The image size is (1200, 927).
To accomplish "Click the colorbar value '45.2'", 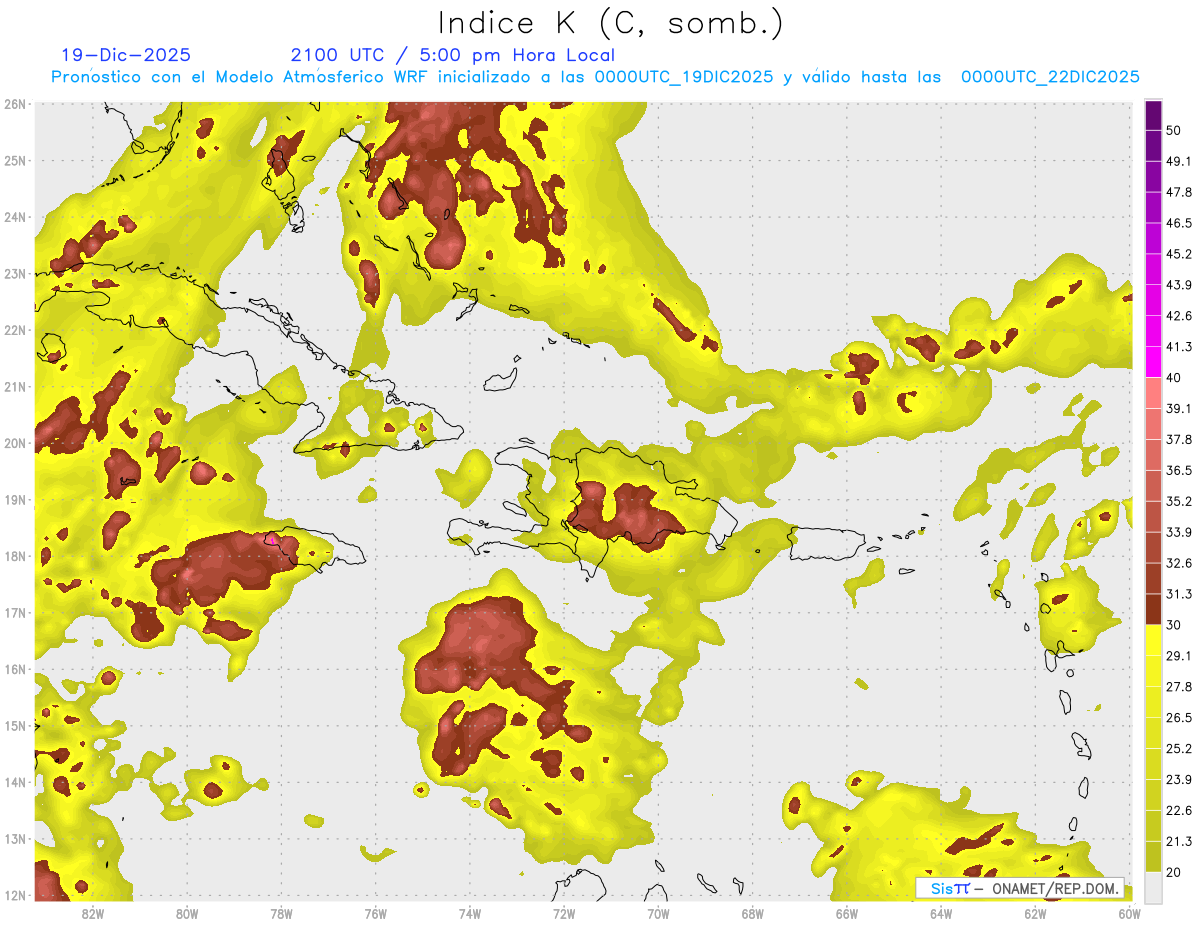I will [x=1179, y=254].
